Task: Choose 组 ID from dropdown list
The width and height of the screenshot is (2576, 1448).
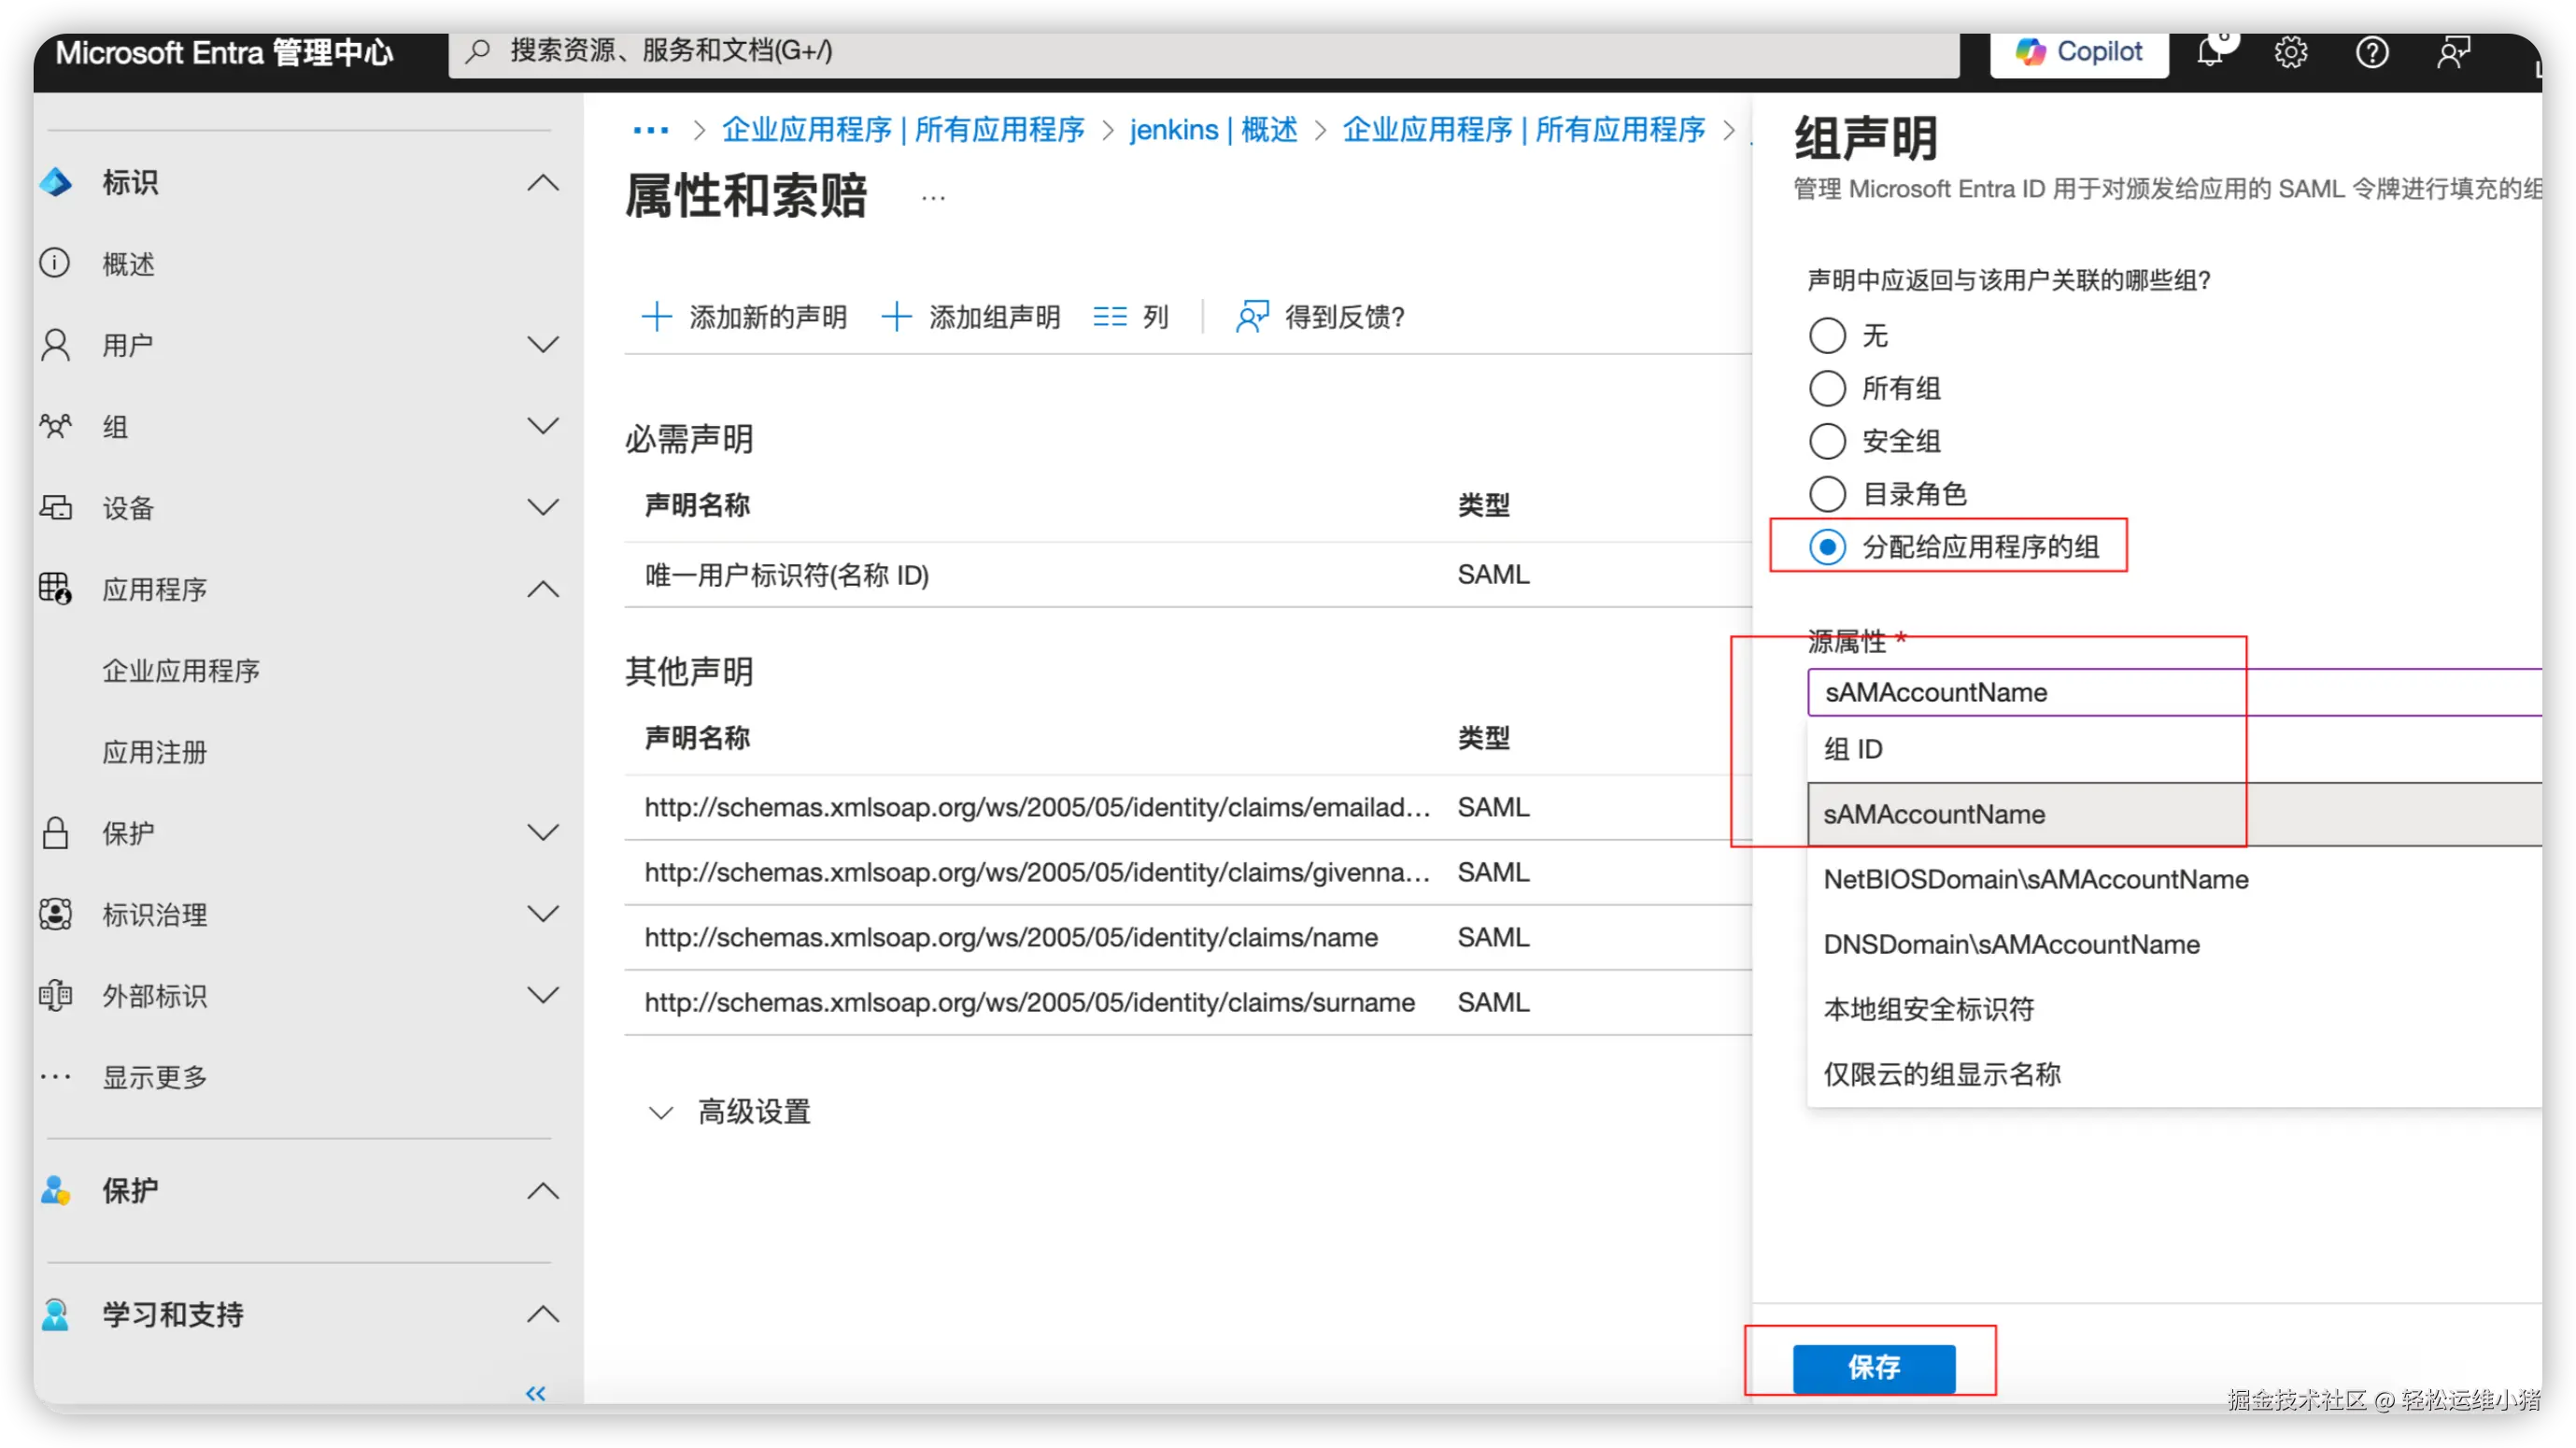Action: click(x=1853, y=749)
